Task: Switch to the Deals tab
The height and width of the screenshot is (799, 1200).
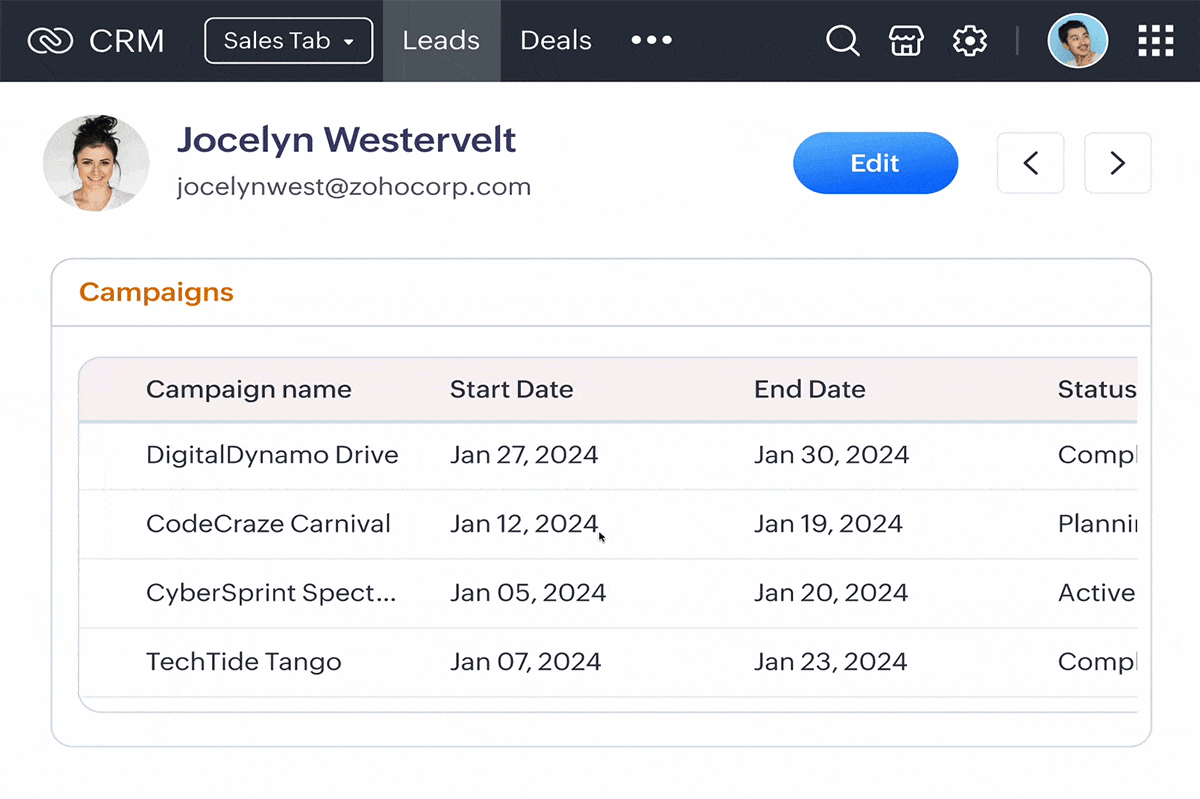Action: tap(556, 41)
